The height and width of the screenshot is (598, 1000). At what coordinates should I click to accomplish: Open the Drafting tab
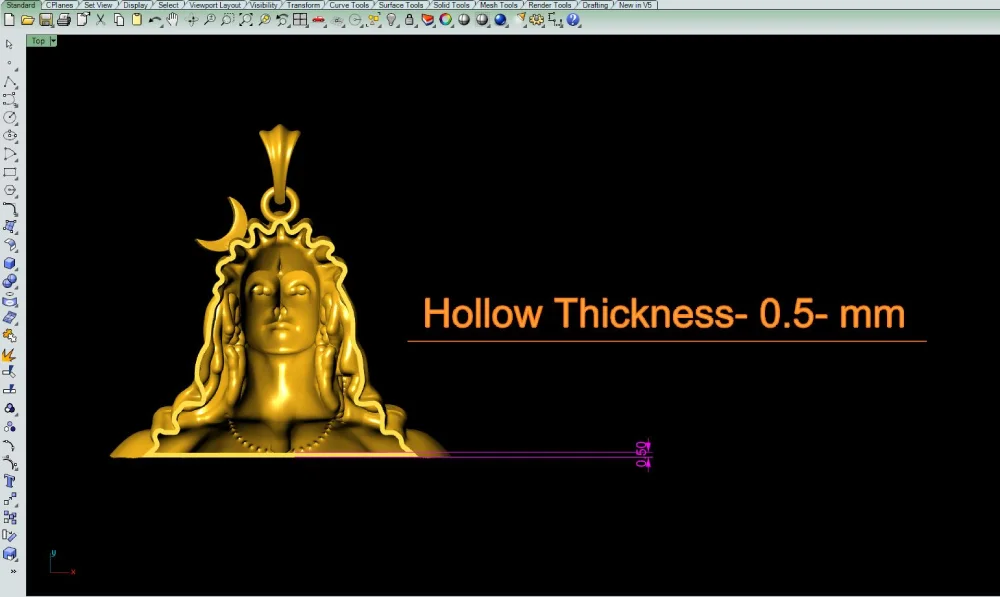coord(595,4)
